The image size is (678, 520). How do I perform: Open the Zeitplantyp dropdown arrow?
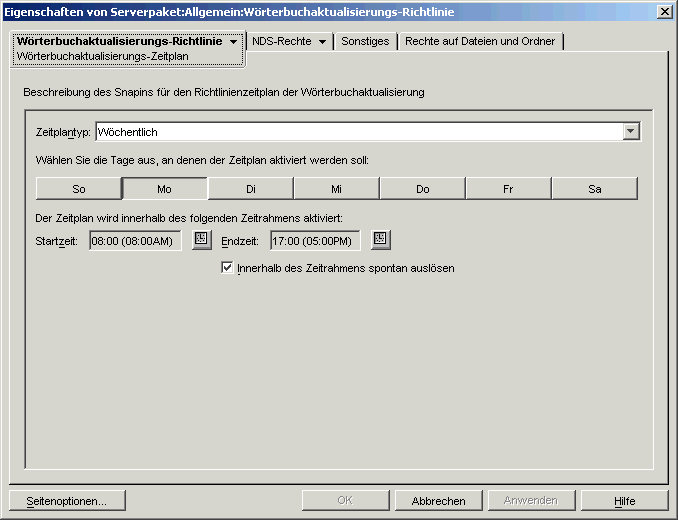[631, 131]
